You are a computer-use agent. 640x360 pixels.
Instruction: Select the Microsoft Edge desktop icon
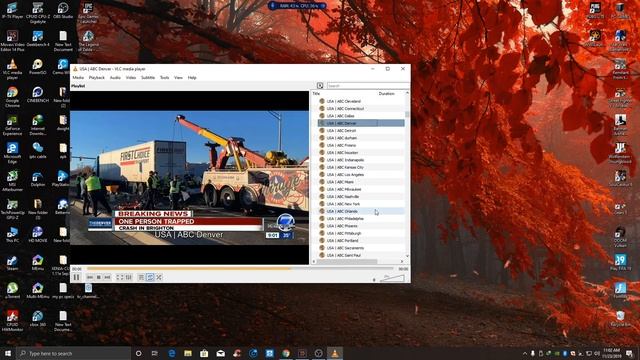tap(12, 153)
